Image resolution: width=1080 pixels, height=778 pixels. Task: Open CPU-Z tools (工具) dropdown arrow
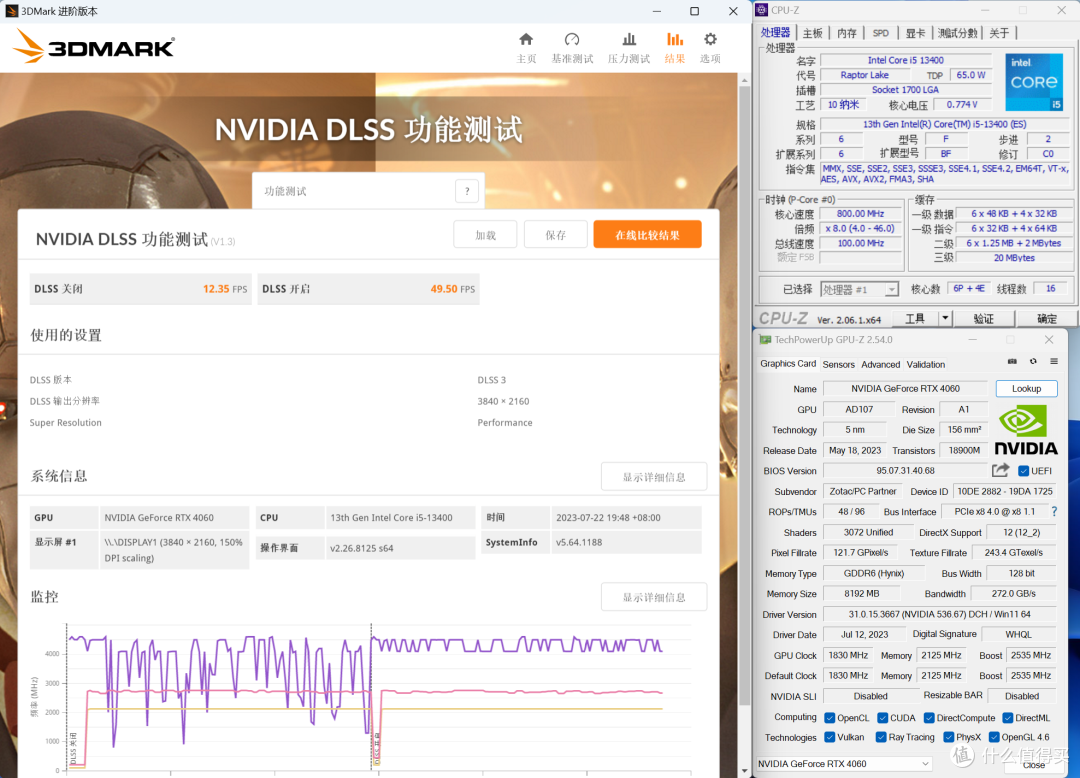[x=945, y=318]
